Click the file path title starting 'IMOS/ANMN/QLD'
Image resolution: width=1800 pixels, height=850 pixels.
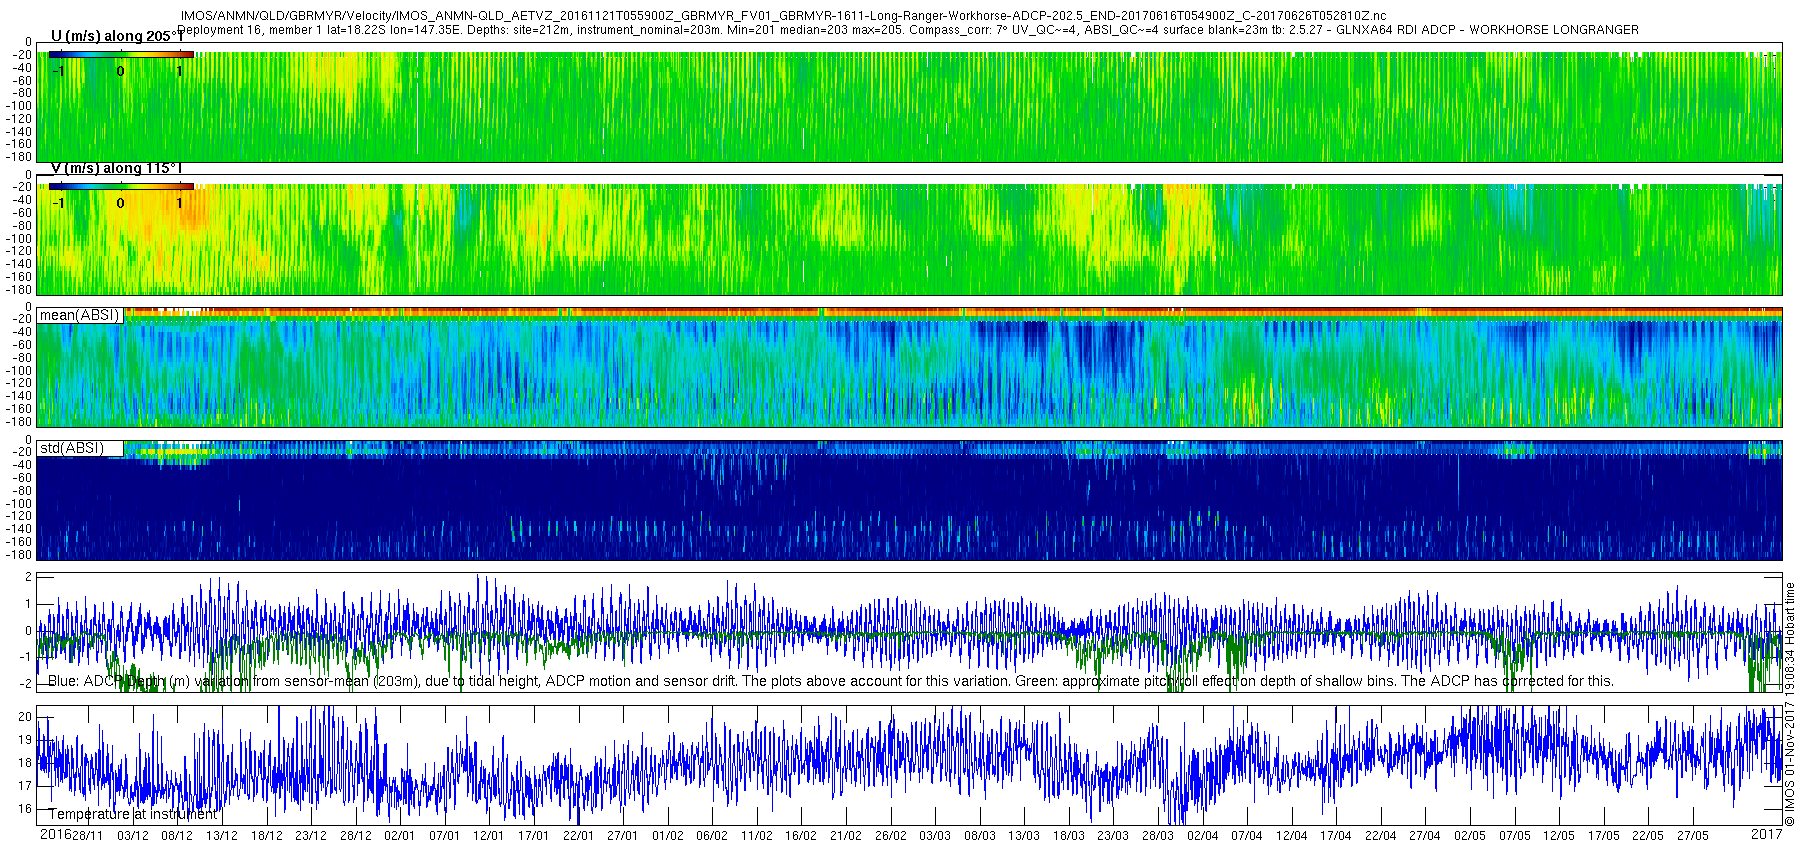pyautogui.click(x=783, y=16)
